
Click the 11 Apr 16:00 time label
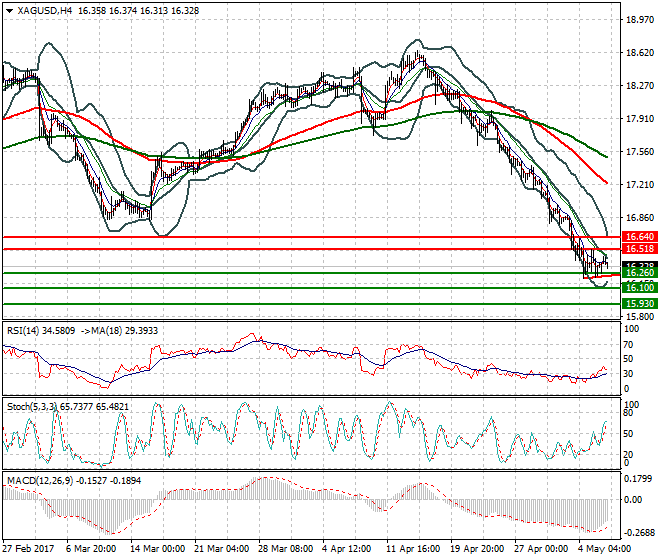413,549
